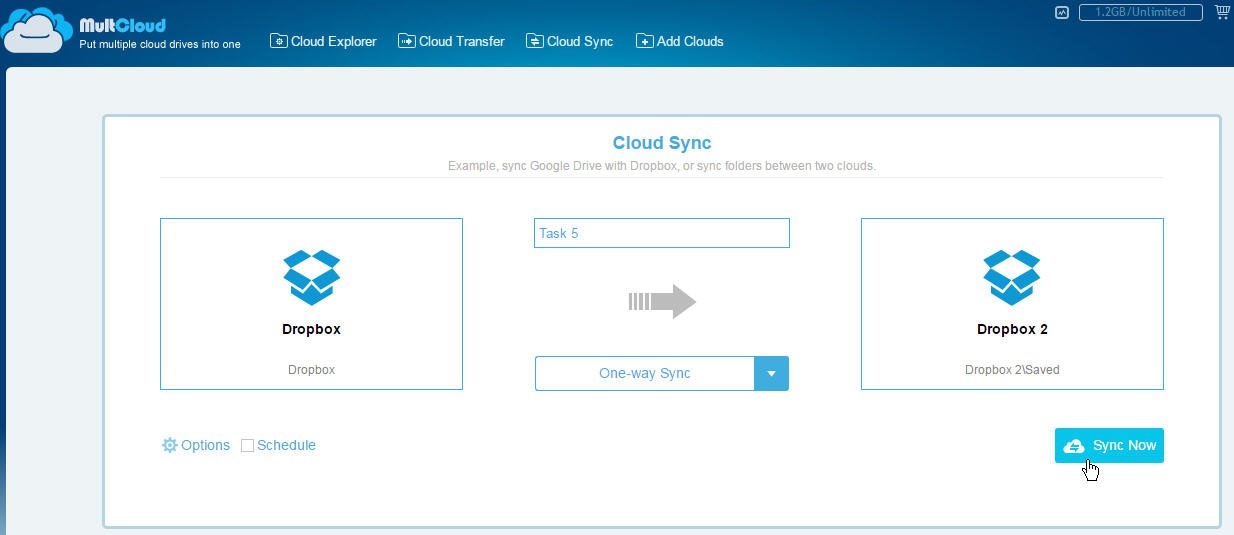Click the Task 5 name field
Screen dimensions: 1234x535
click(x=661, y=233)
